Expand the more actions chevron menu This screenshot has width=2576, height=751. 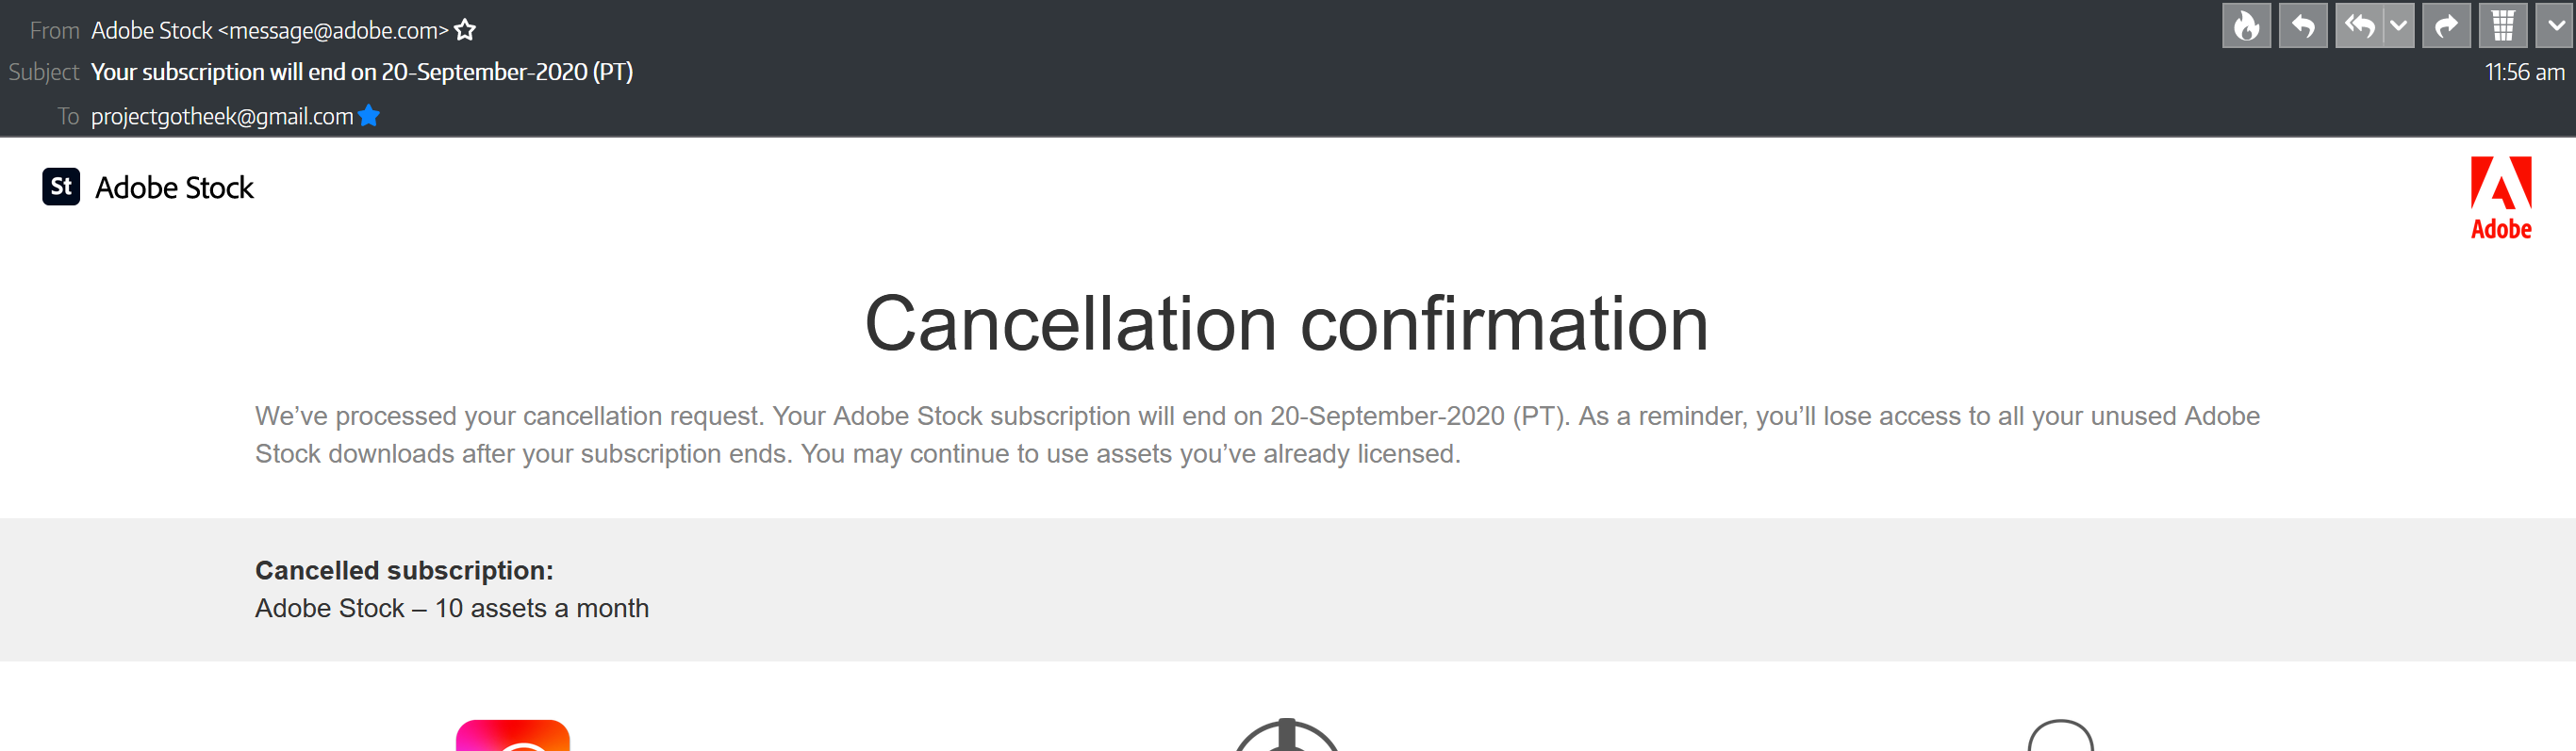click(x=2555, y=26)
